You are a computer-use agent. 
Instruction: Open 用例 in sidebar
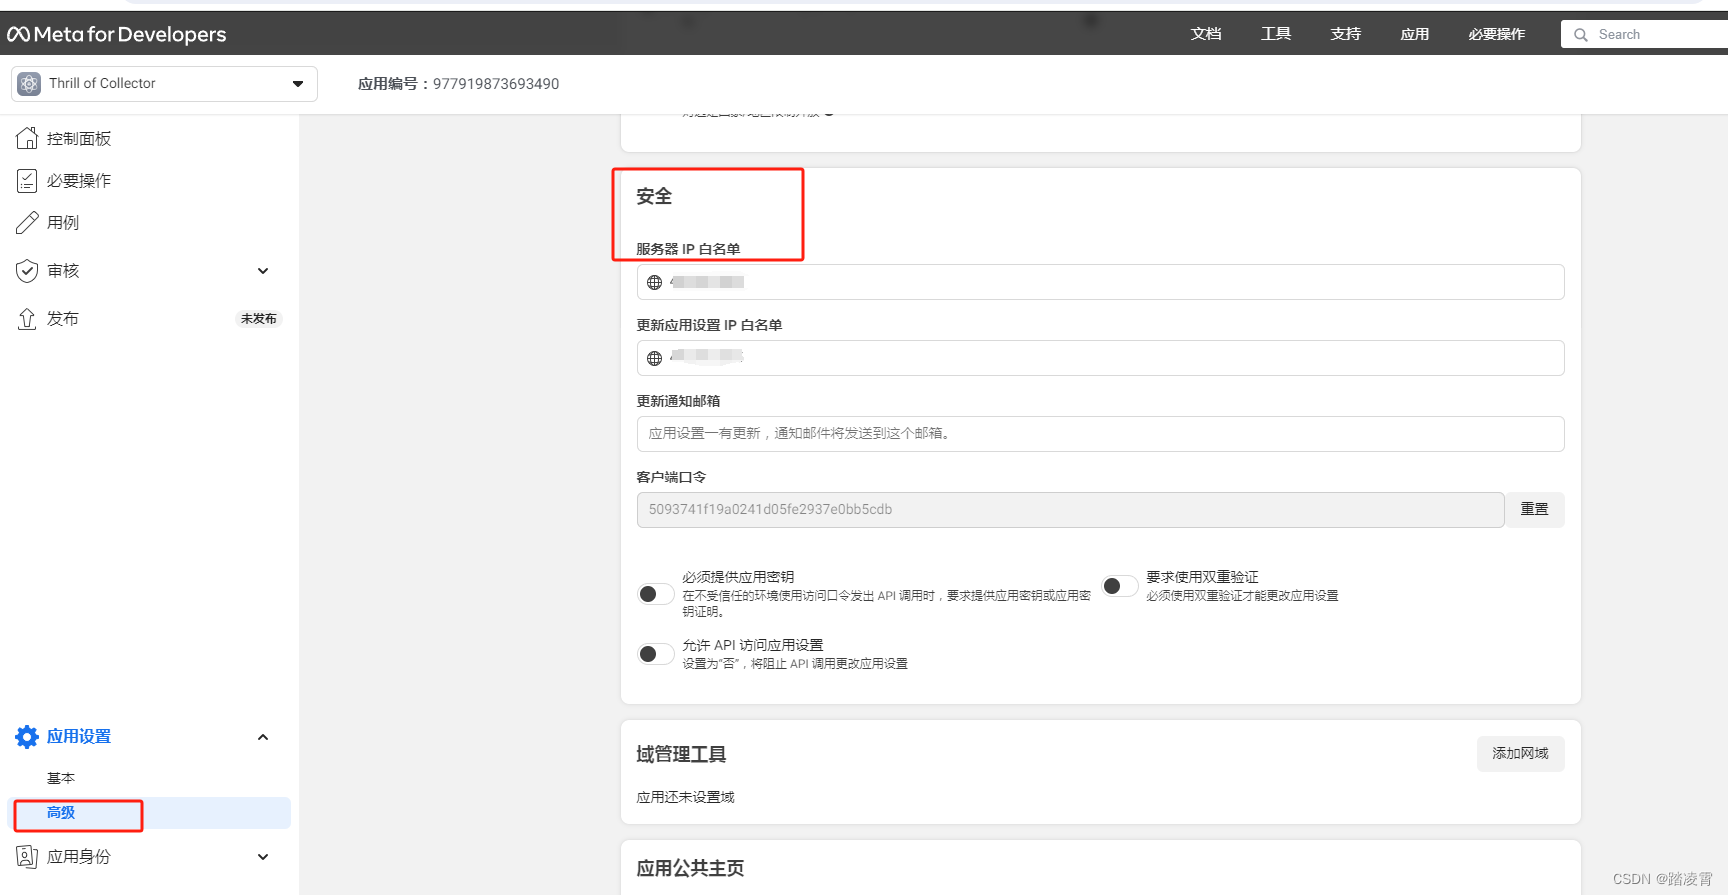(x=63, y=223)
